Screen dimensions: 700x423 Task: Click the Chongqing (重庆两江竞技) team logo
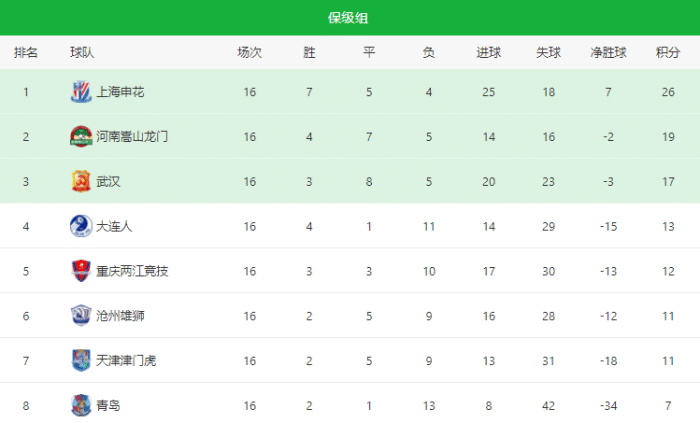pos(80,271)
